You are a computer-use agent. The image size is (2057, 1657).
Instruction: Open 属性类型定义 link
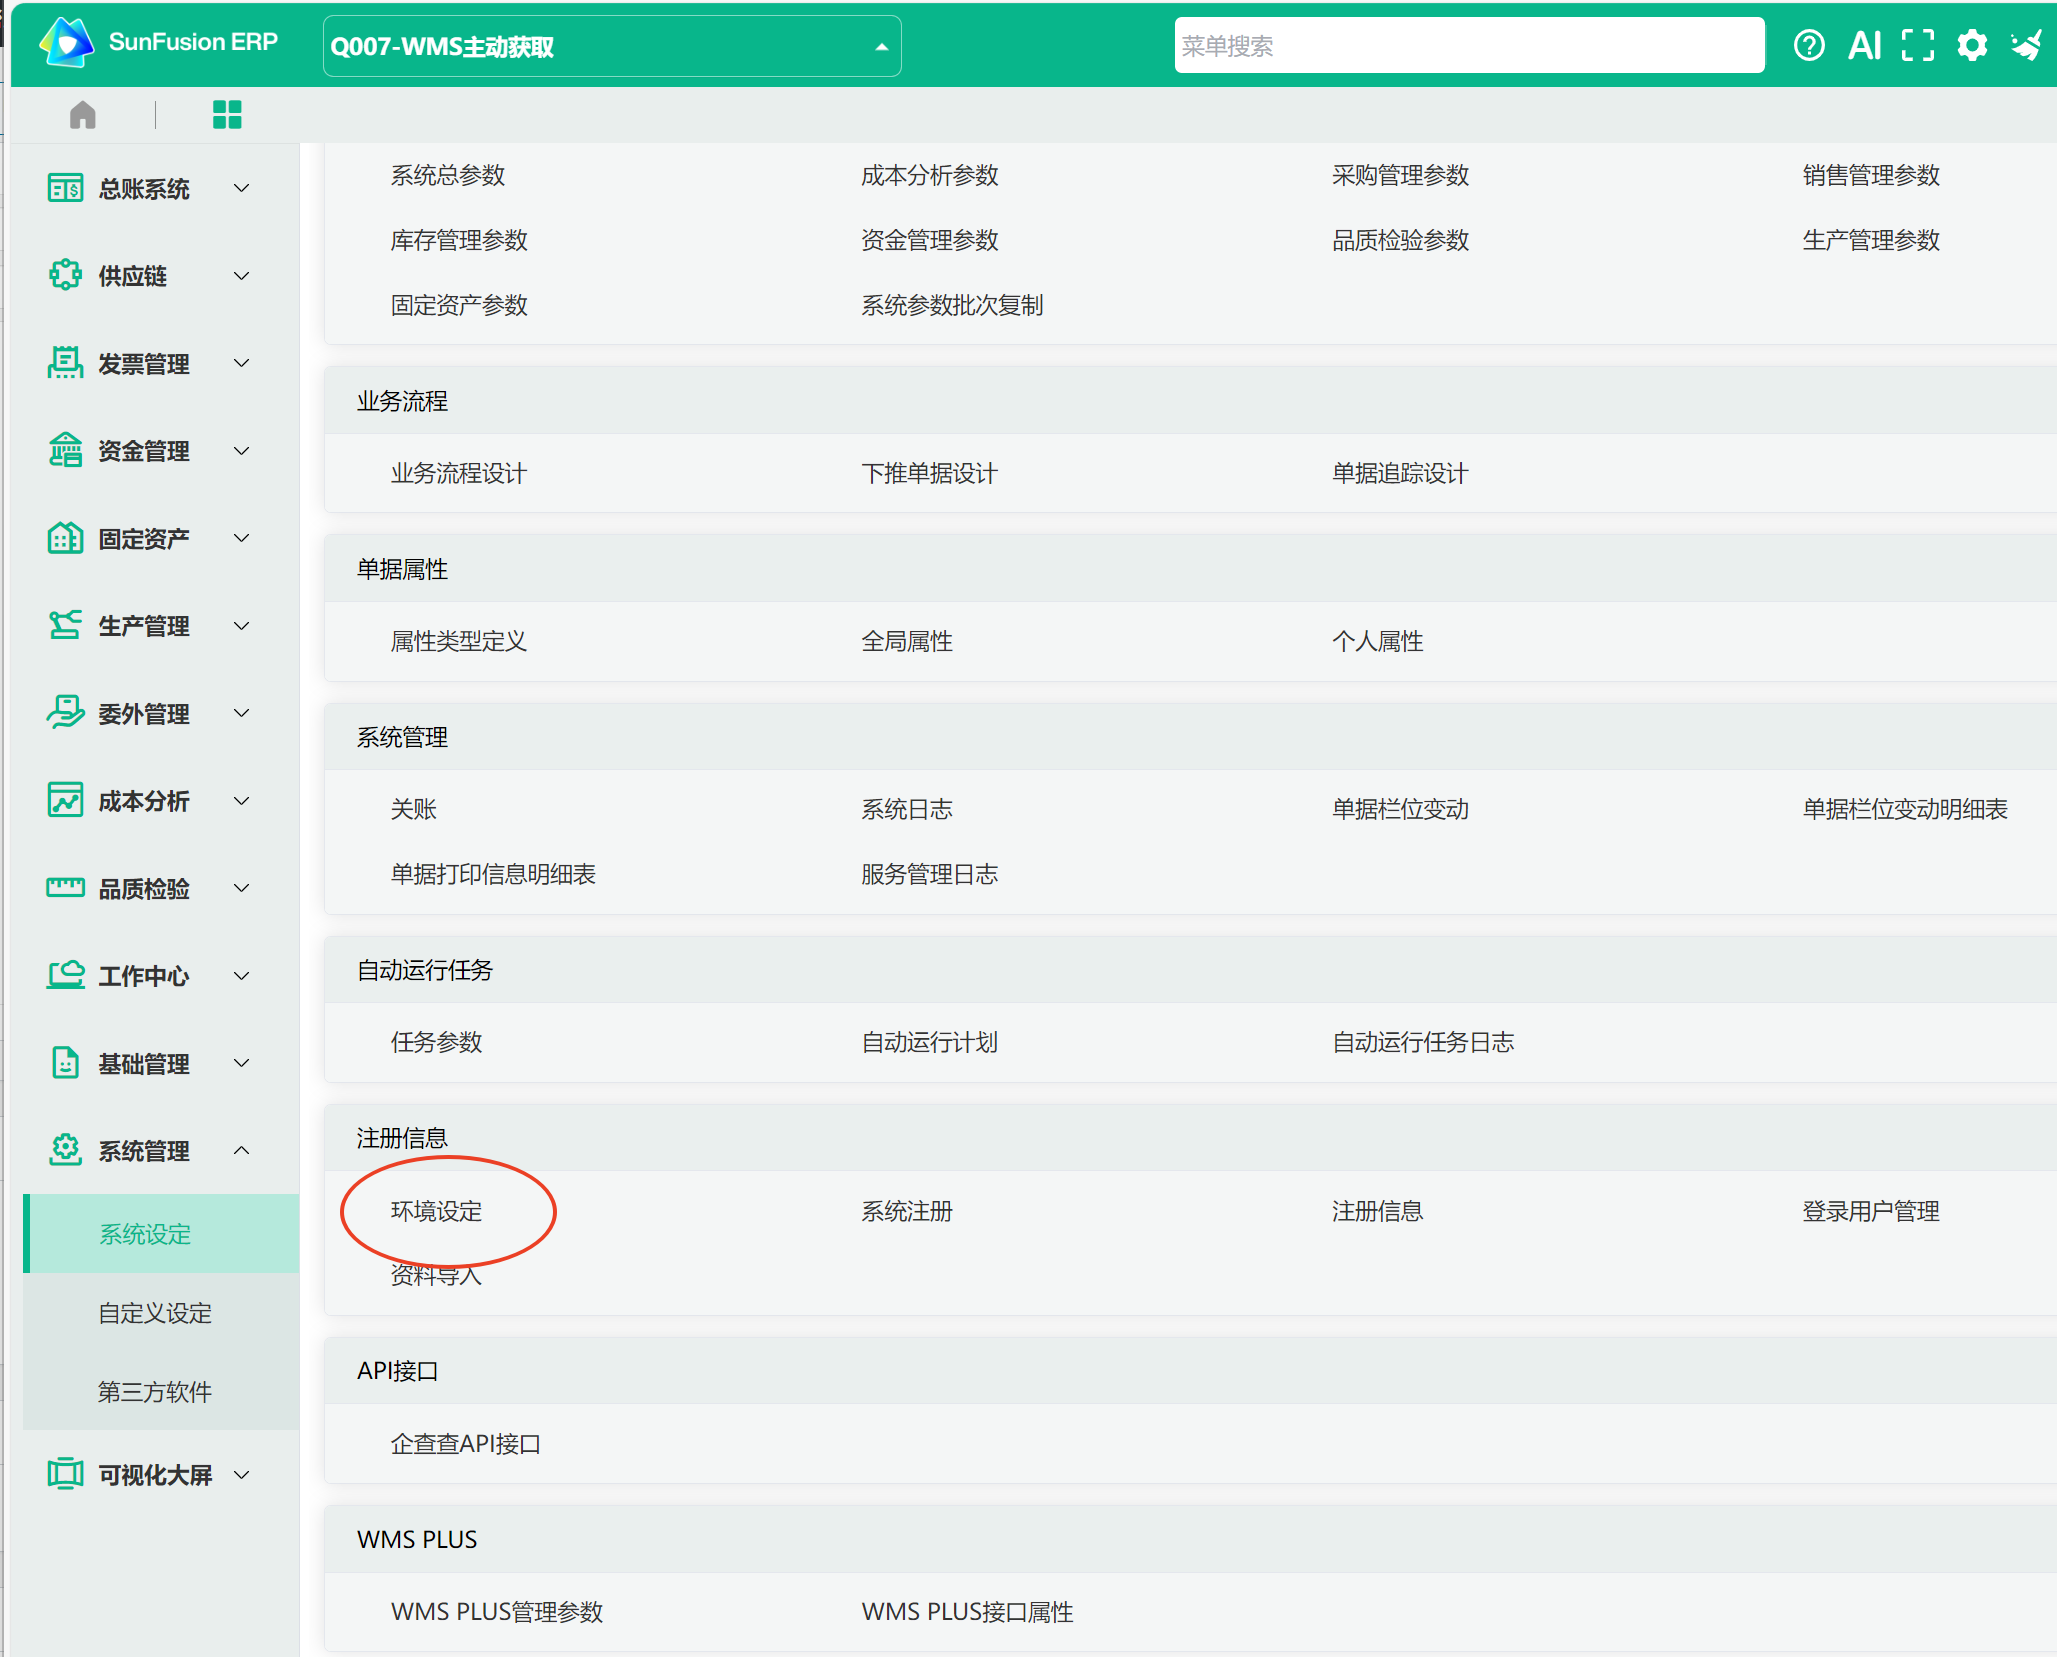click(x=459, y=641)
